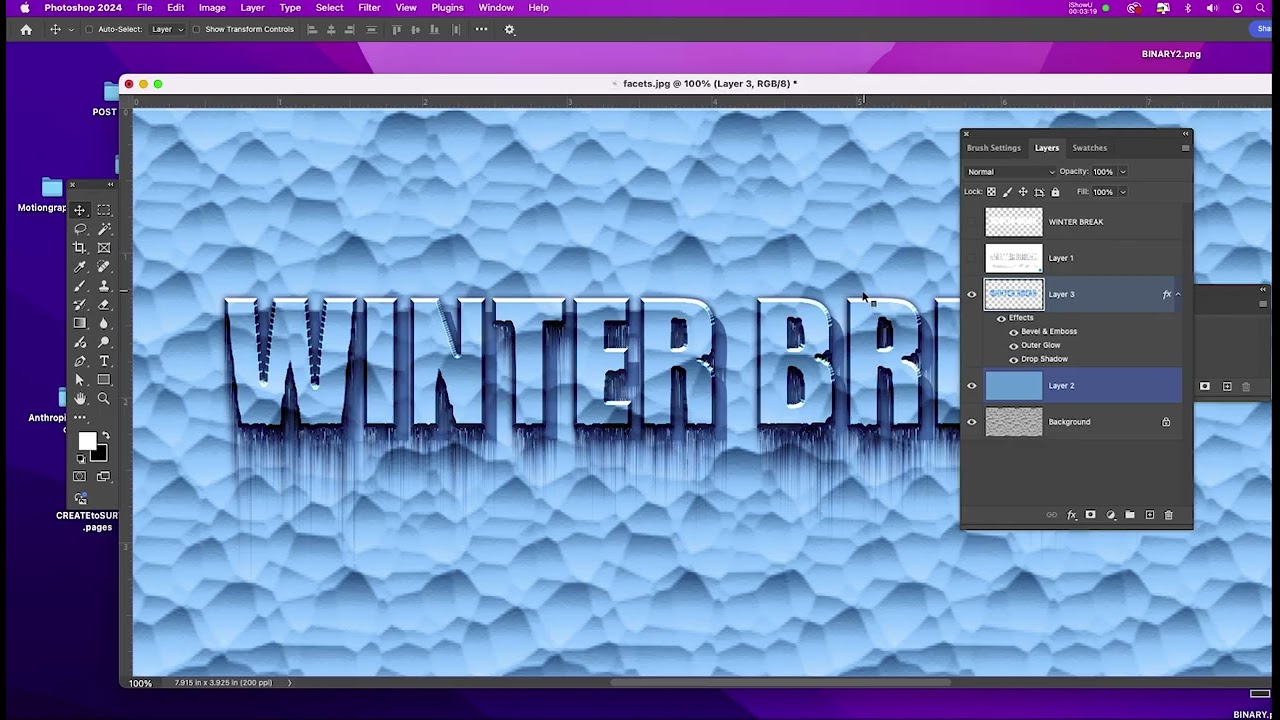Click the Lock all padlock icon
Screen dimensions: 1280x720
coord(1055,192)
